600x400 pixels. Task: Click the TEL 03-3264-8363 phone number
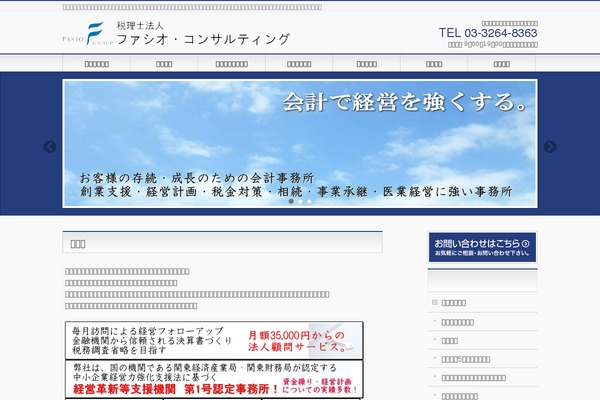click(488, 33)
